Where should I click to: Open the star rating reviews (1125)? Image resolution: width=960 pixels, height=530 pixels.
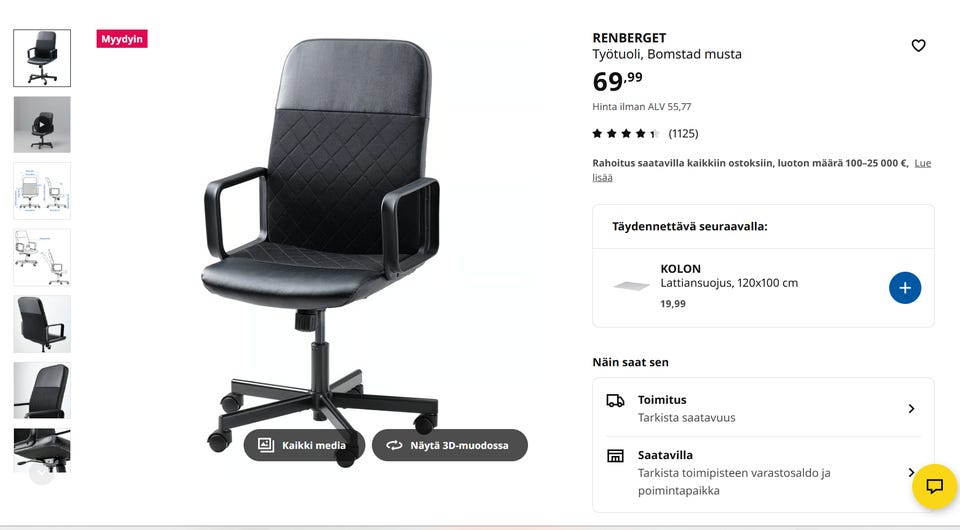coord(645,133)
